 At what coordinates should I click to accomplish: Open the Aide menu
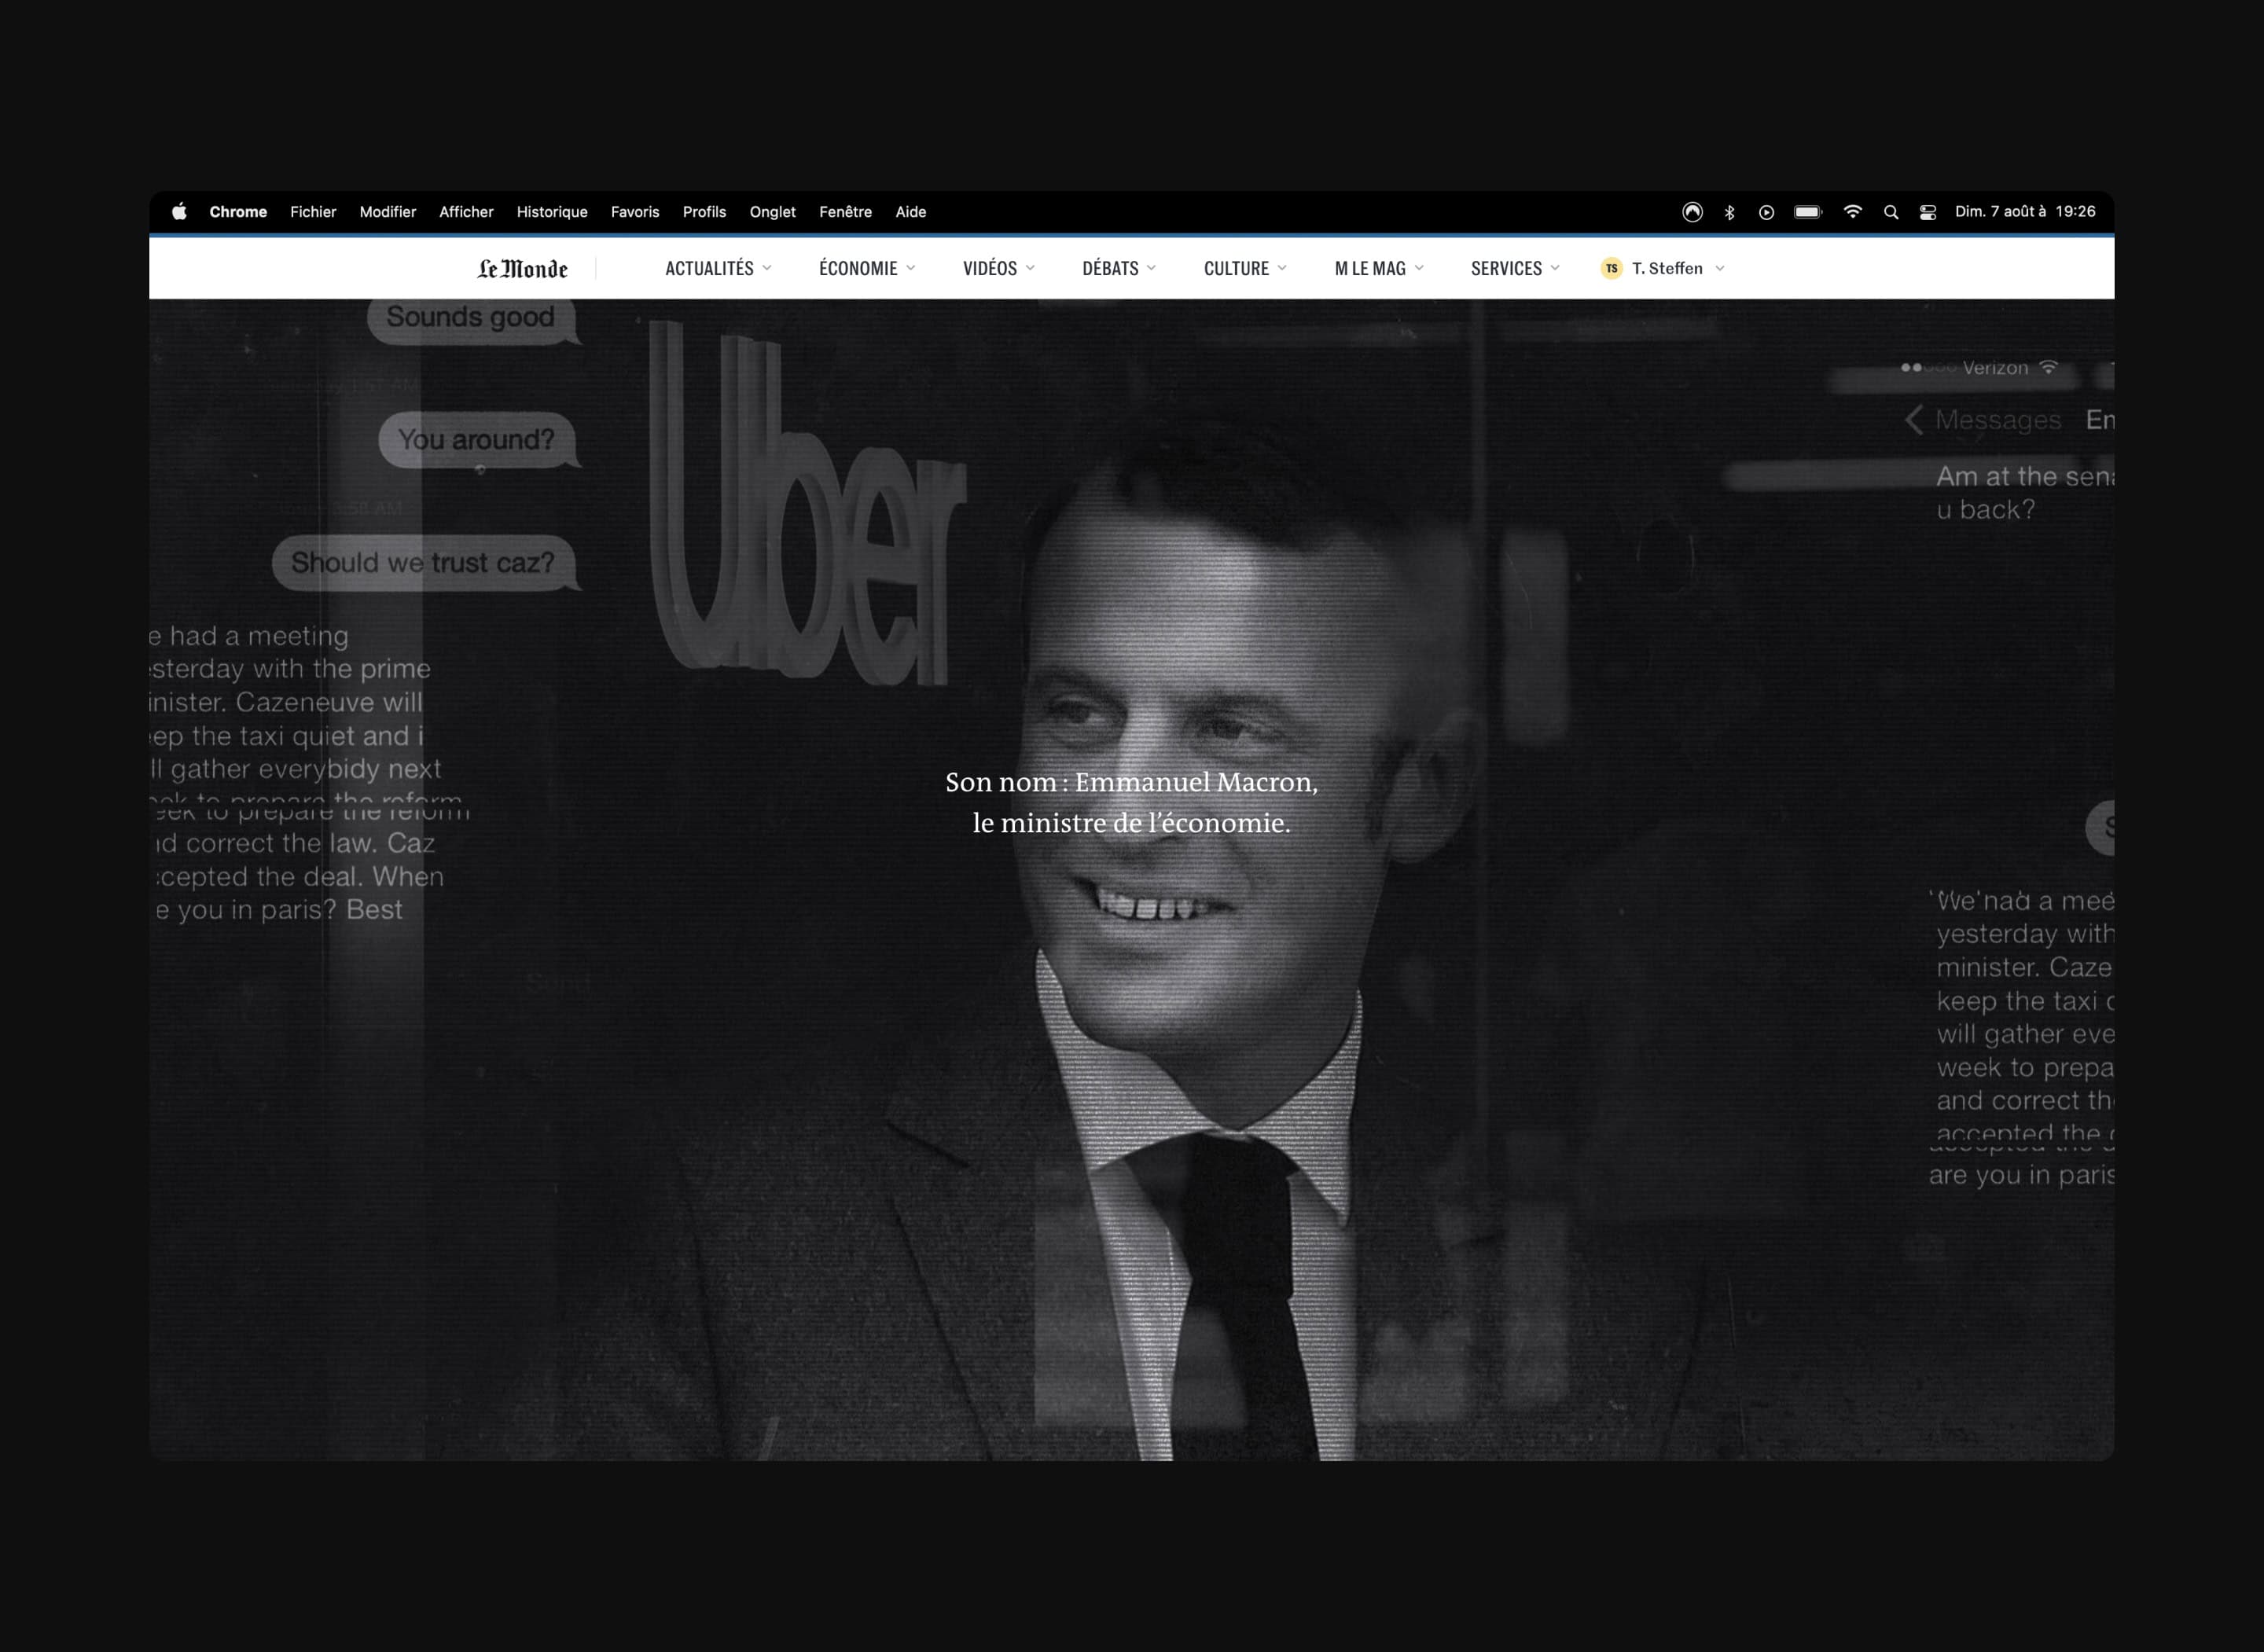pos(910,212)
